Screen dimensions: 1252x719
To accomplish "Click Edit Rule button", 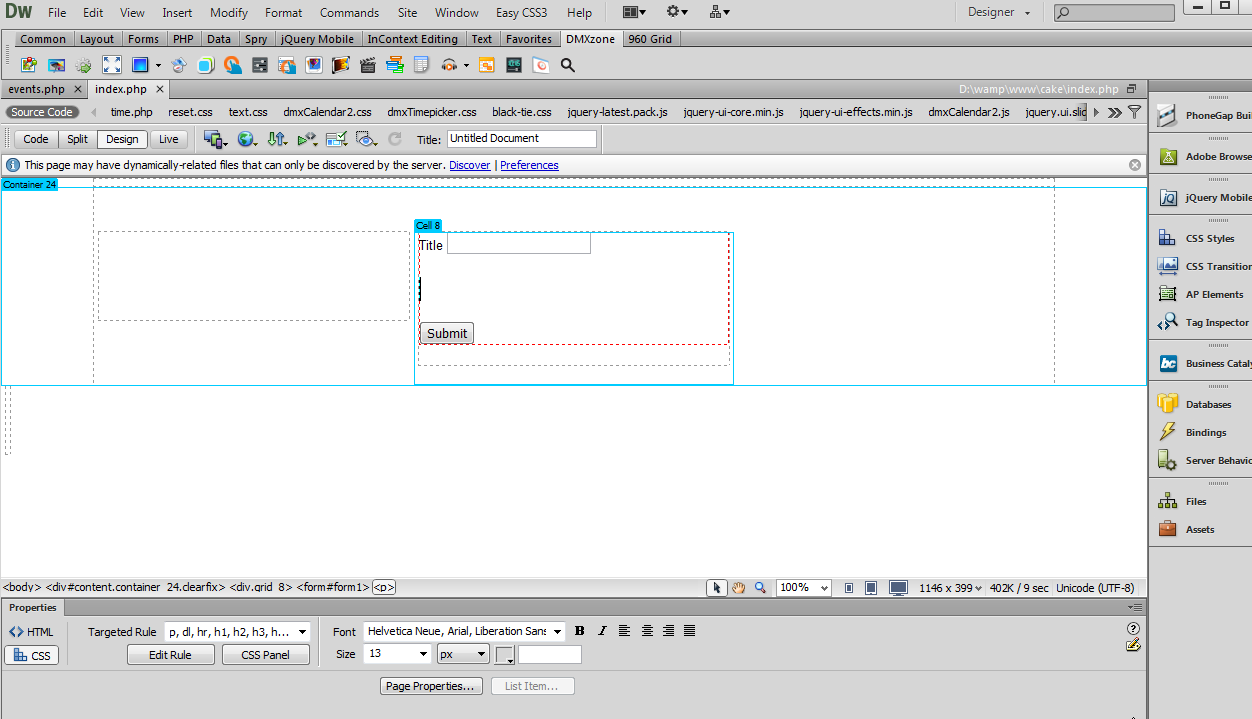I will [x=171, y=655].
